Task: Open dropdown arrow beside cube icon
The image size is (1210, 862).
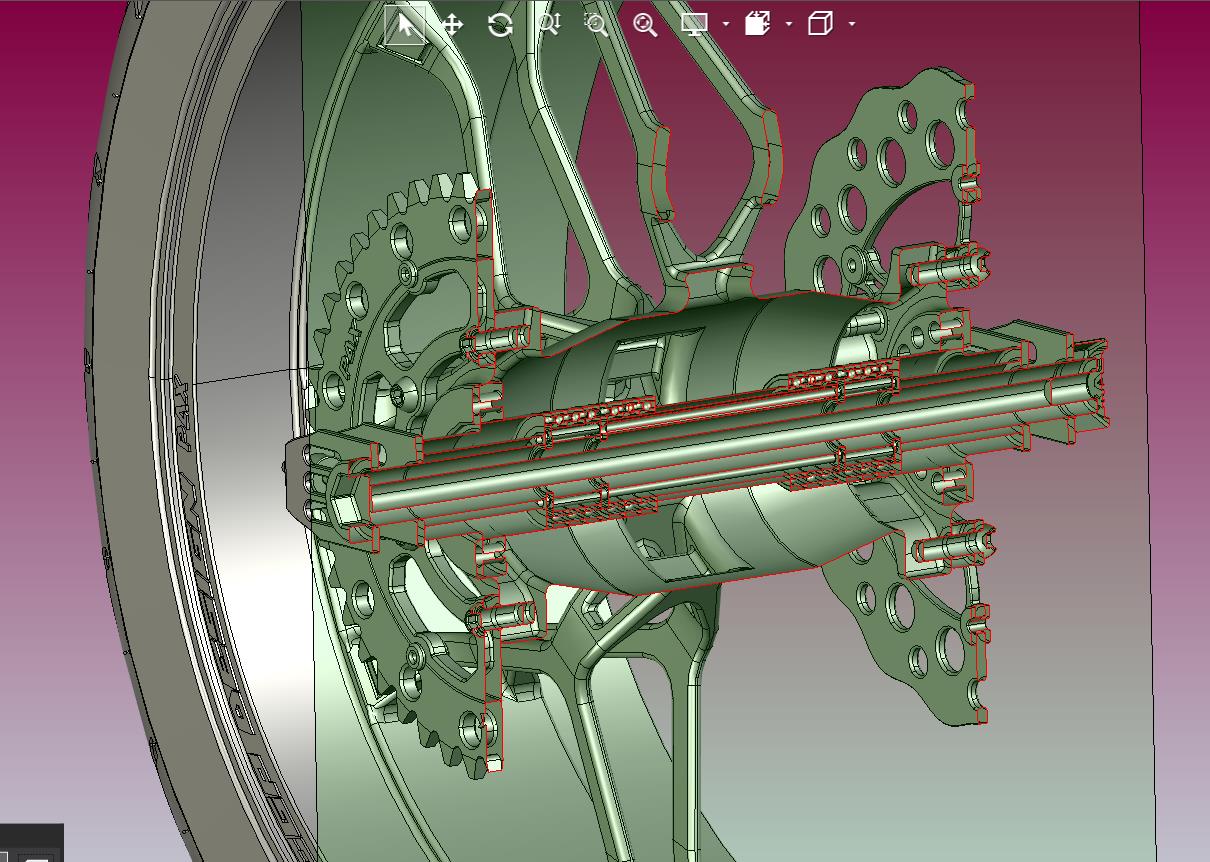Action: (852, 24)
